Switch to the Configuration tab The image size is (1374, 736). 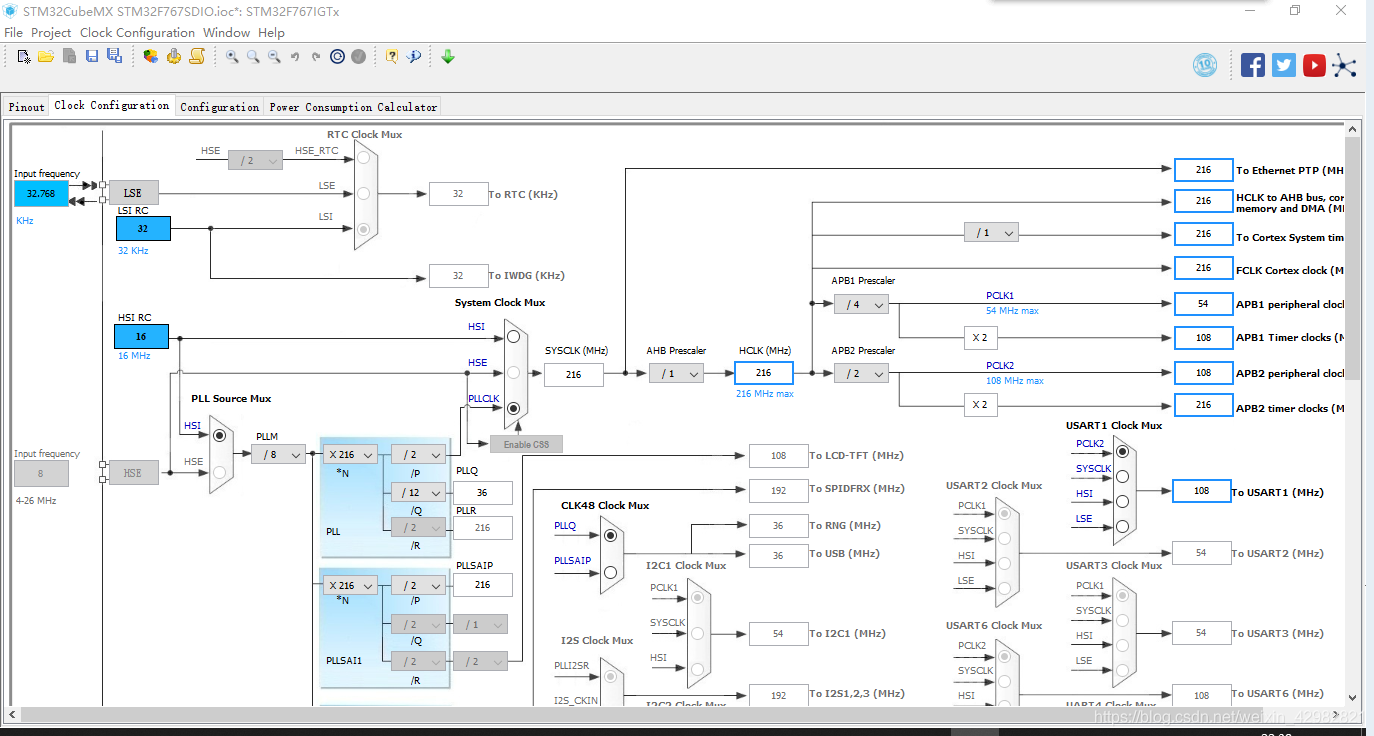pos(220,107)
